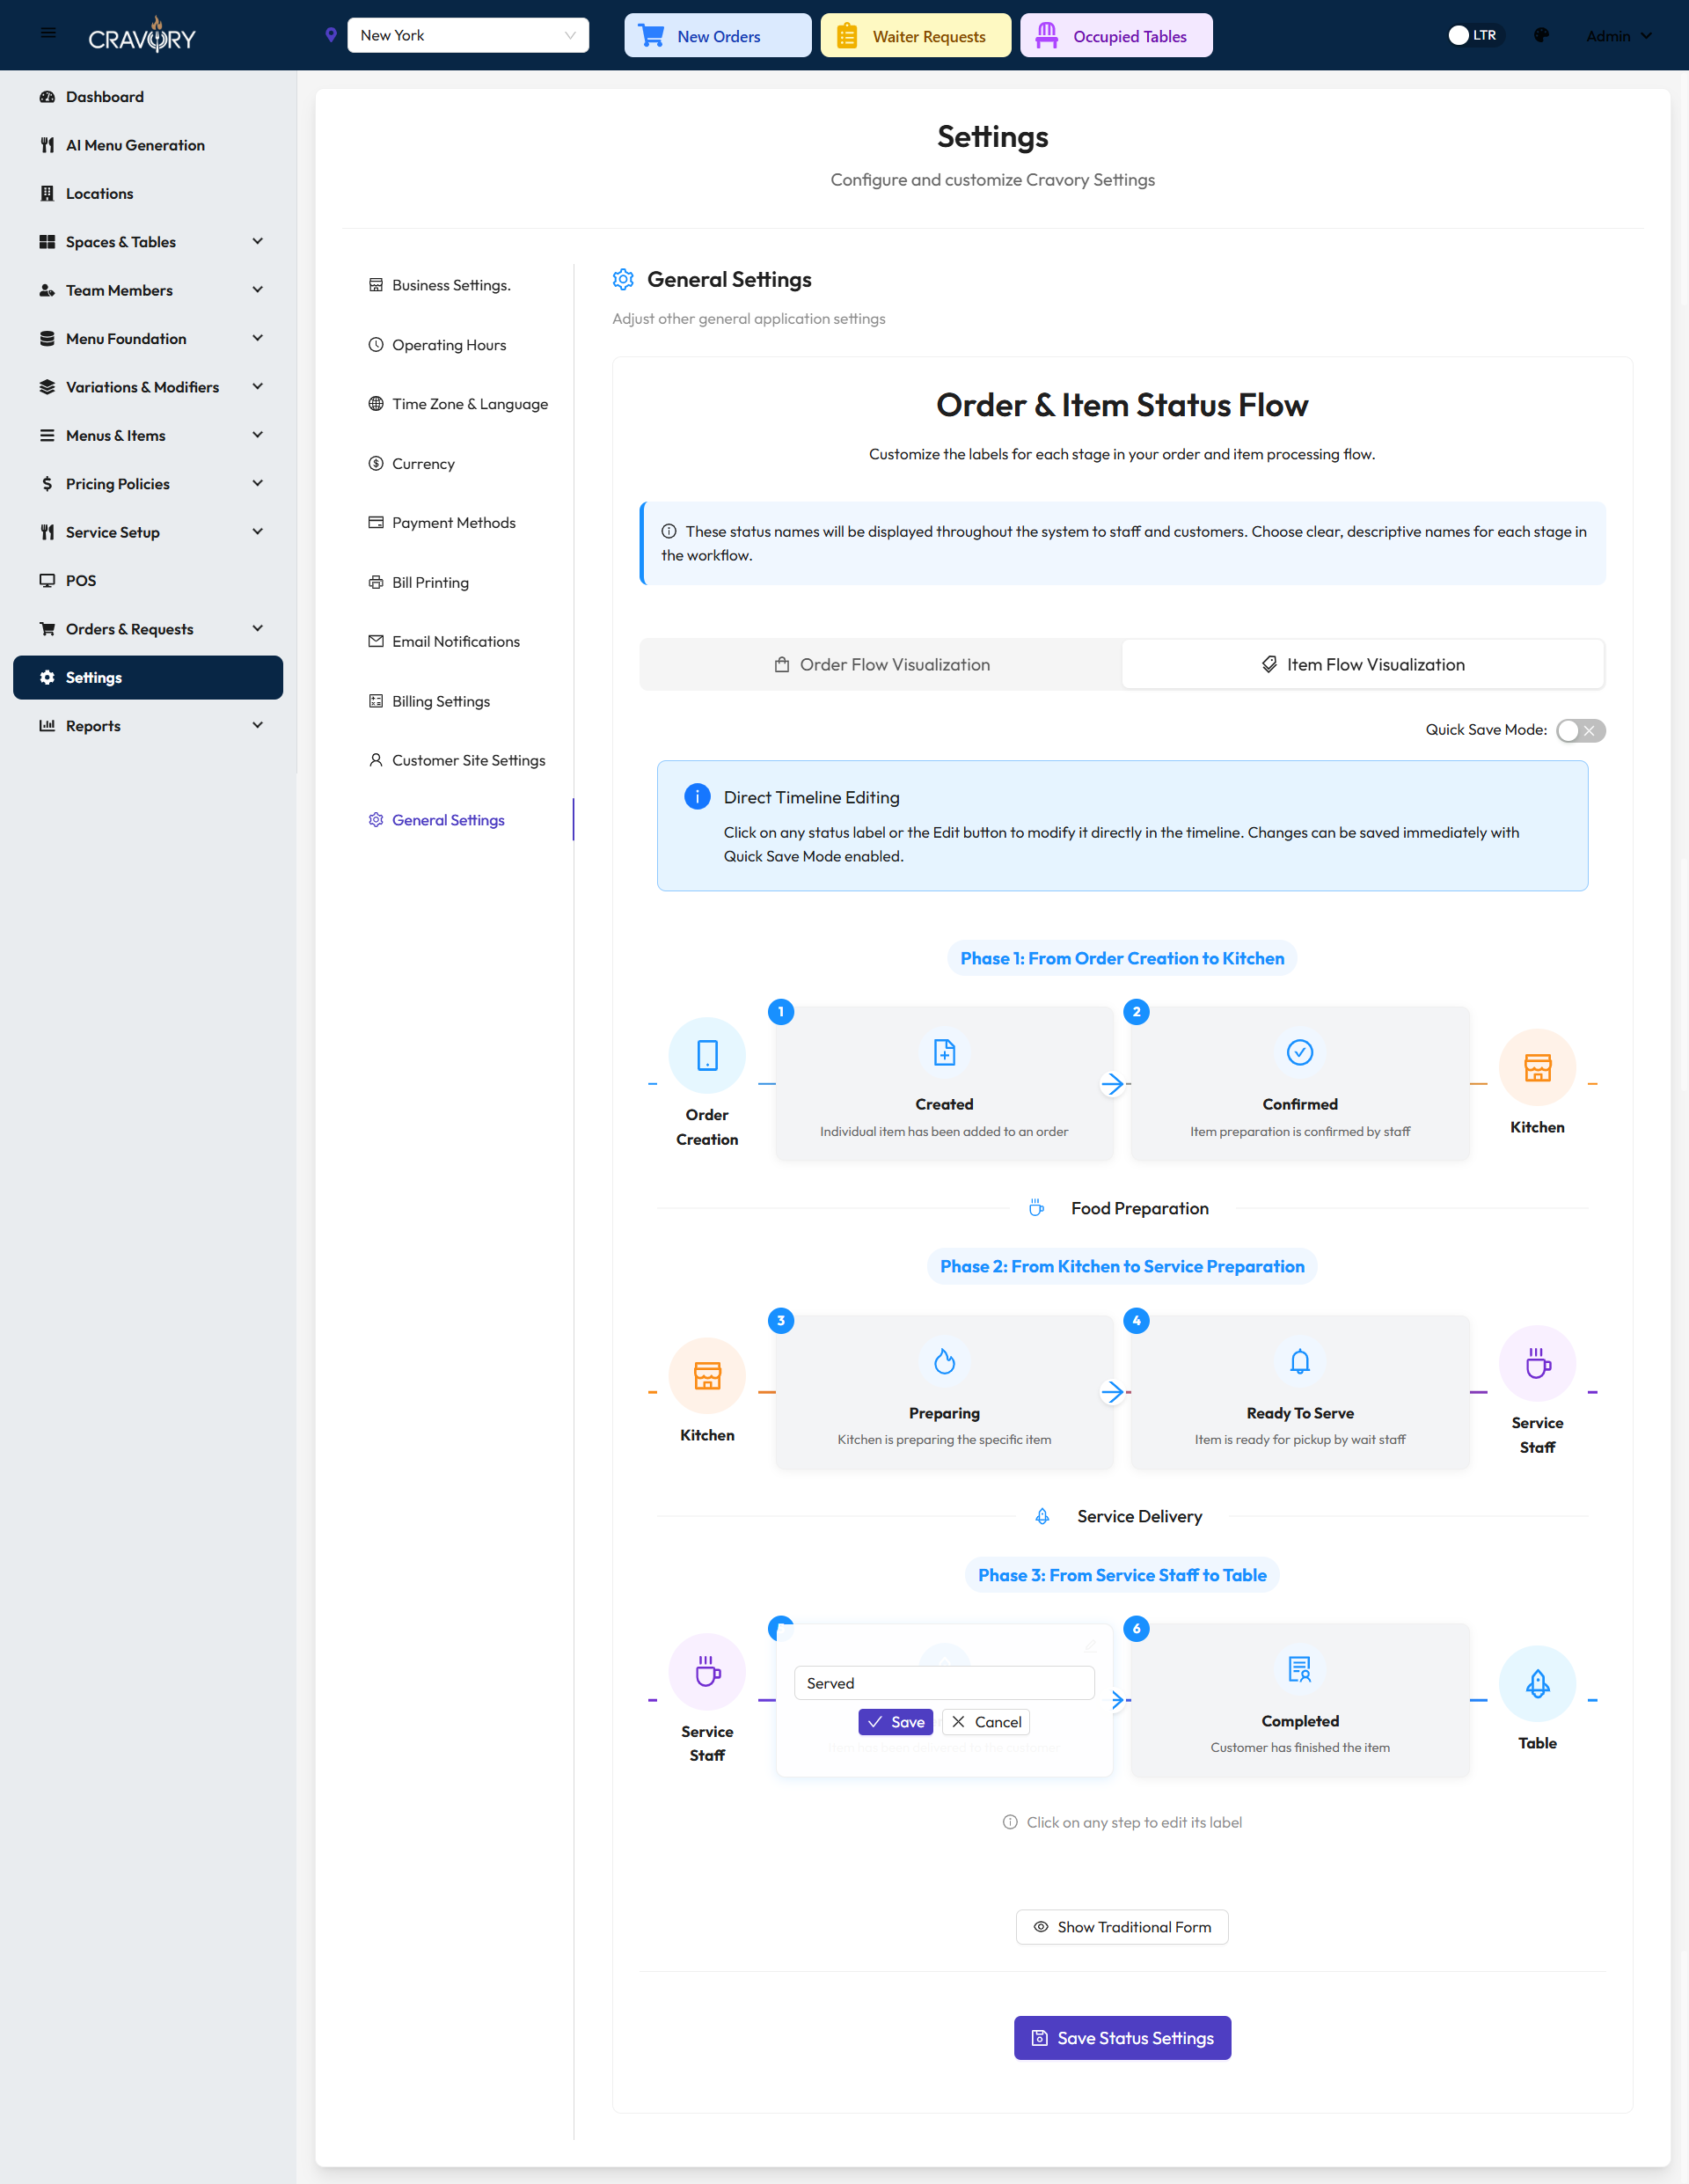The height and width of the screenshot is (2184, 1689).
Task: Save the Served label edit
Action: coord(895,1722)
